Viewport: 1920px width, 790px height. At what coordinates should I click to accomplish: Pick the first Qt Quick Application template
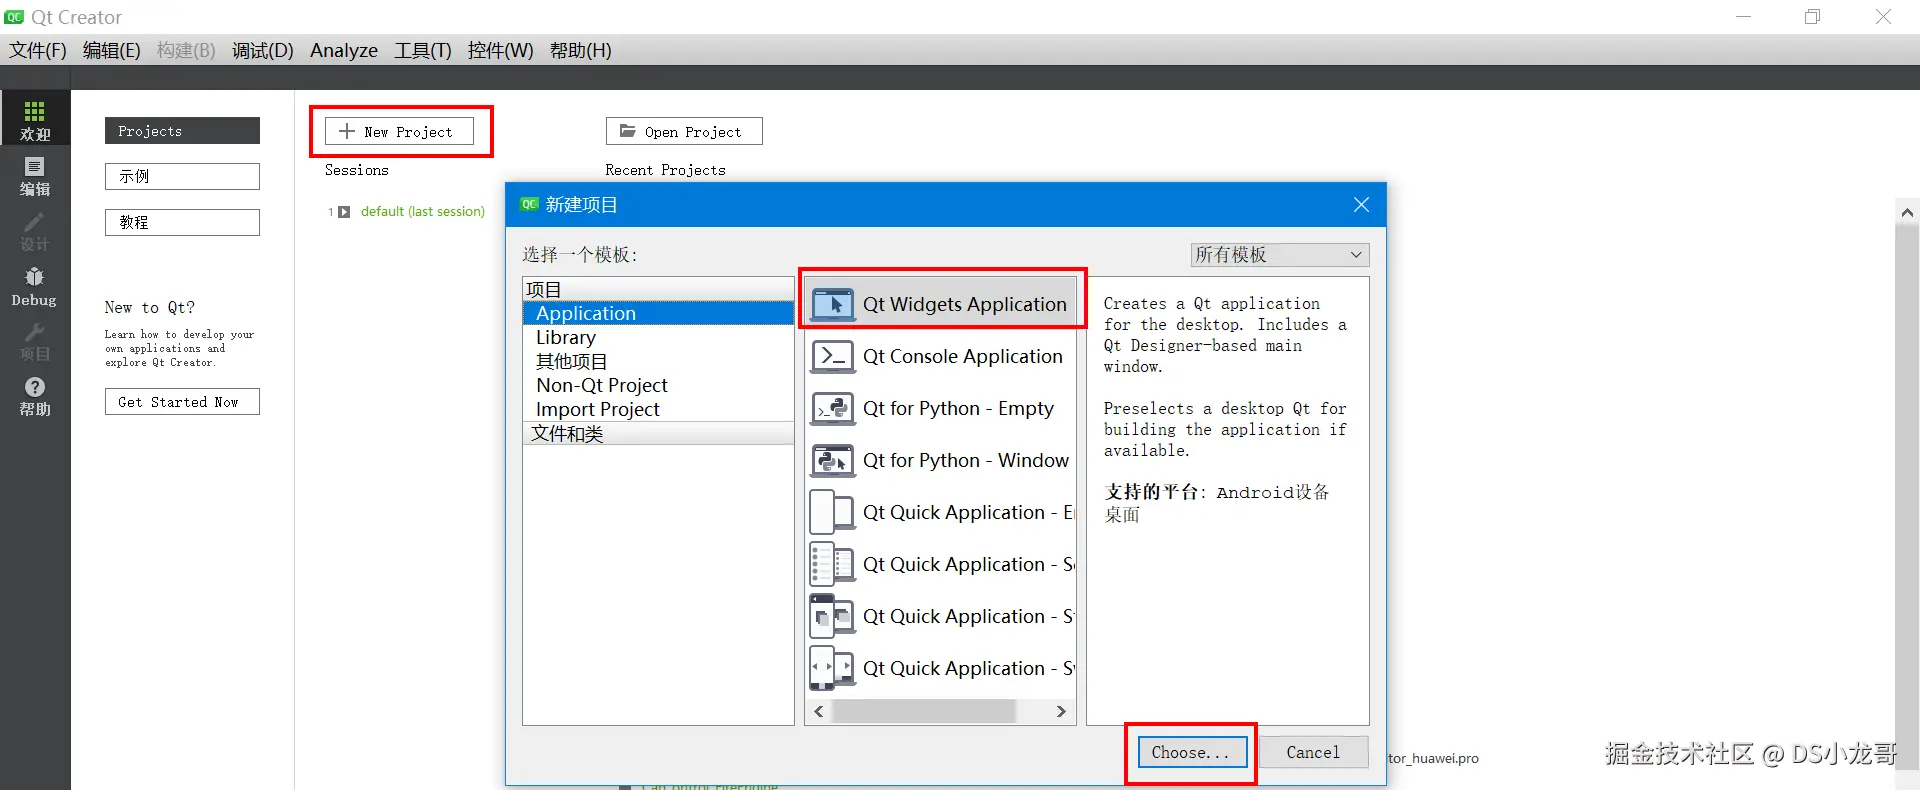(940, 512)
